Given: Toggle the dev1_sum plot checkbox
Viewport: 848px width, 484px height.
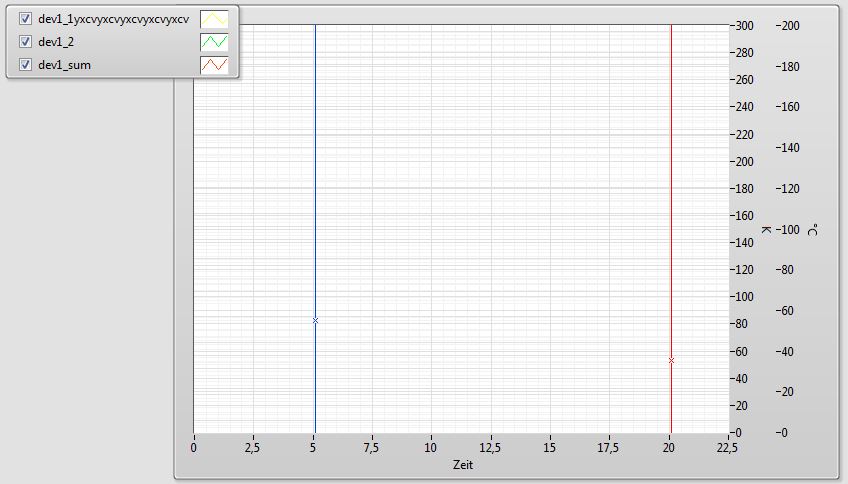Looking at the screenshot, I should pos(25,65).
